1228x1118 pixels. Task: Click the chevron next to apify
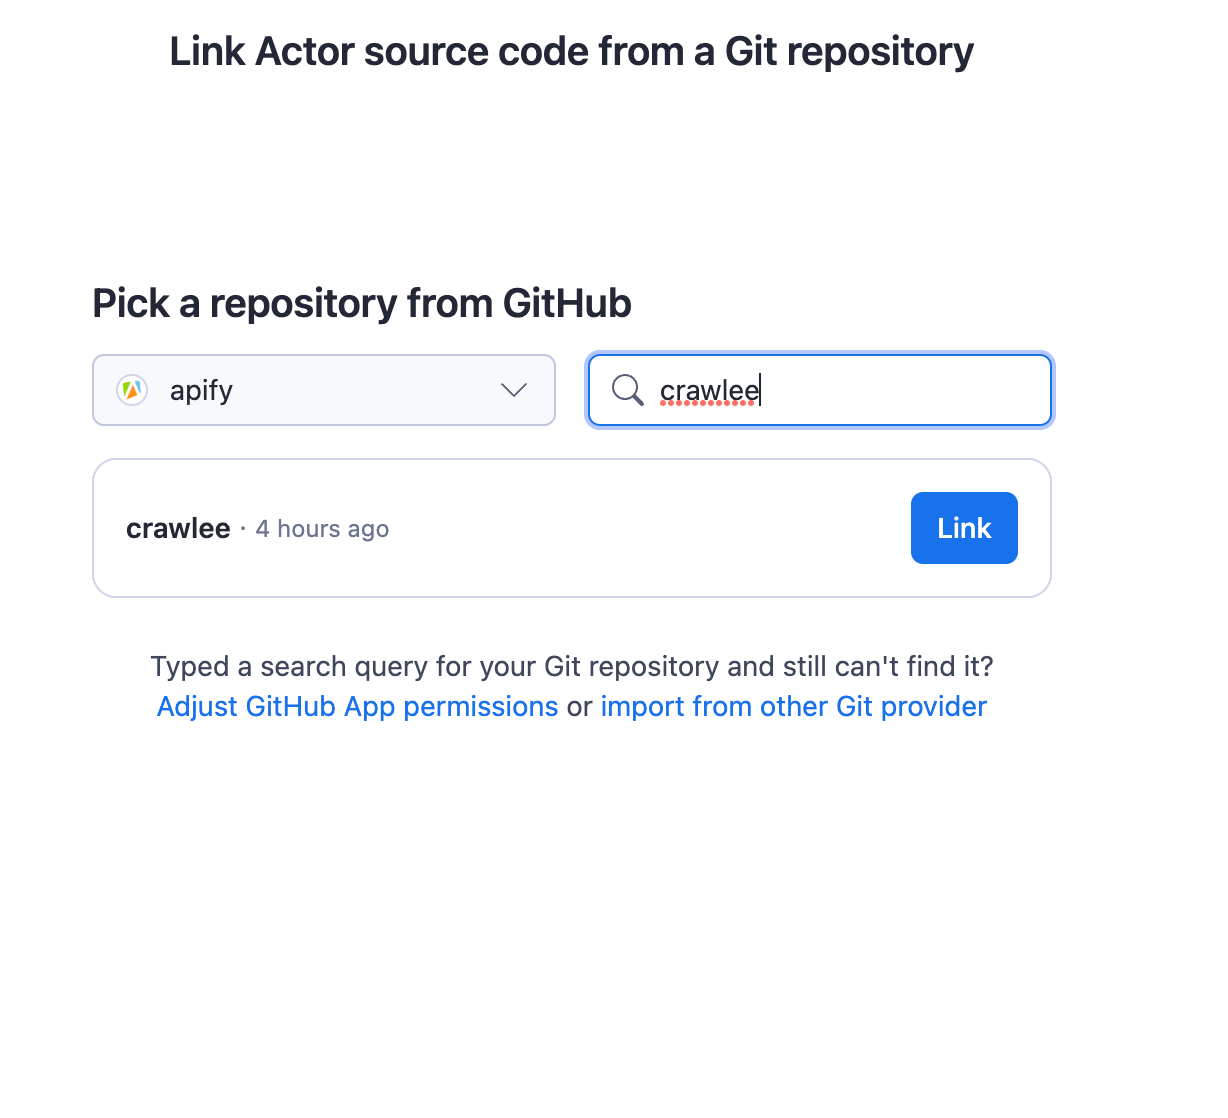(513, 390)
